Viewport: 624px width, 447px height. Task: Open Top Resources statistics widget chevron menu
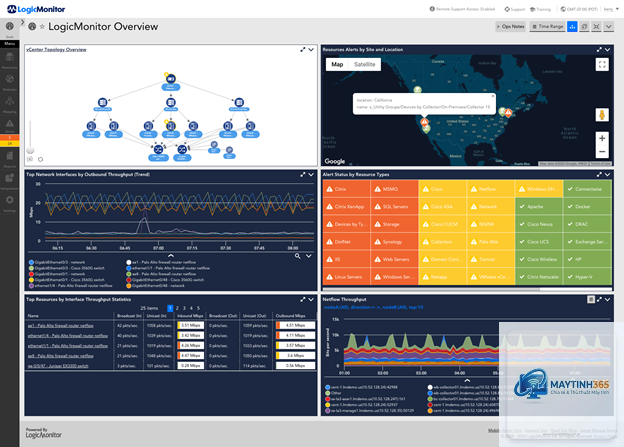coord(311,299)
